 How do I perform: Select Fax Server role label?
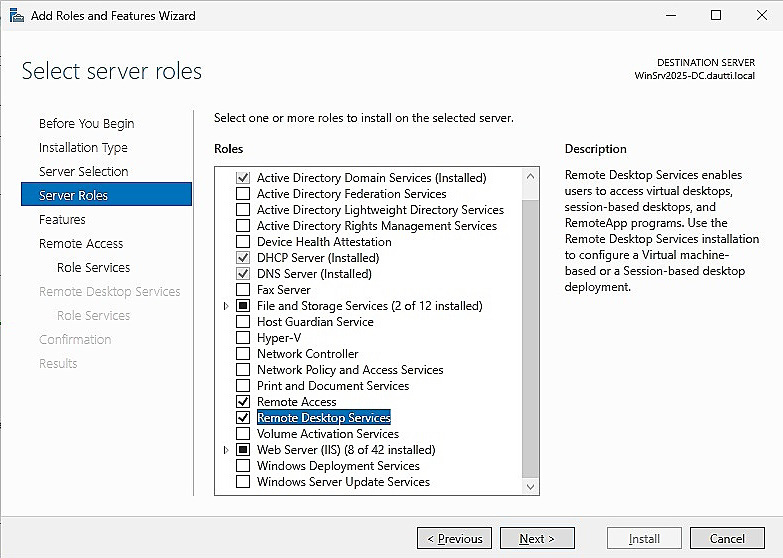point(284,290)
